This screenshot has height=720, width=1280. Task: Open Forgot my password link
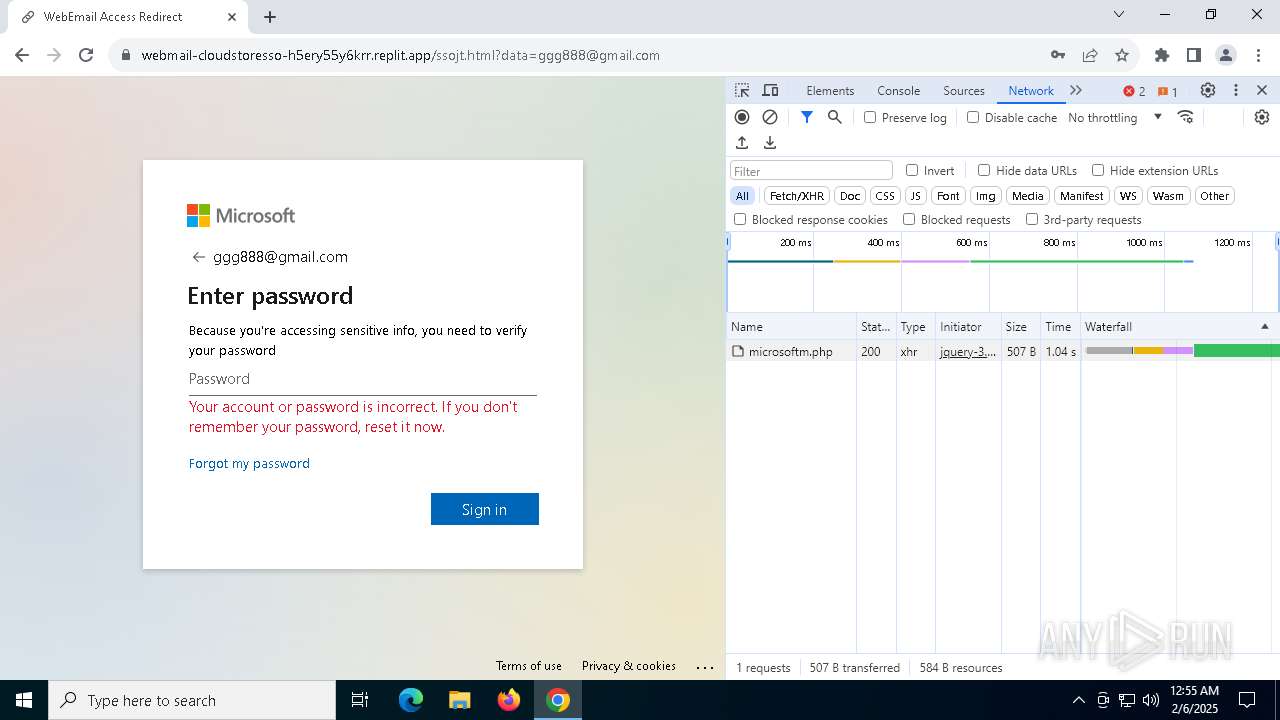249,463
